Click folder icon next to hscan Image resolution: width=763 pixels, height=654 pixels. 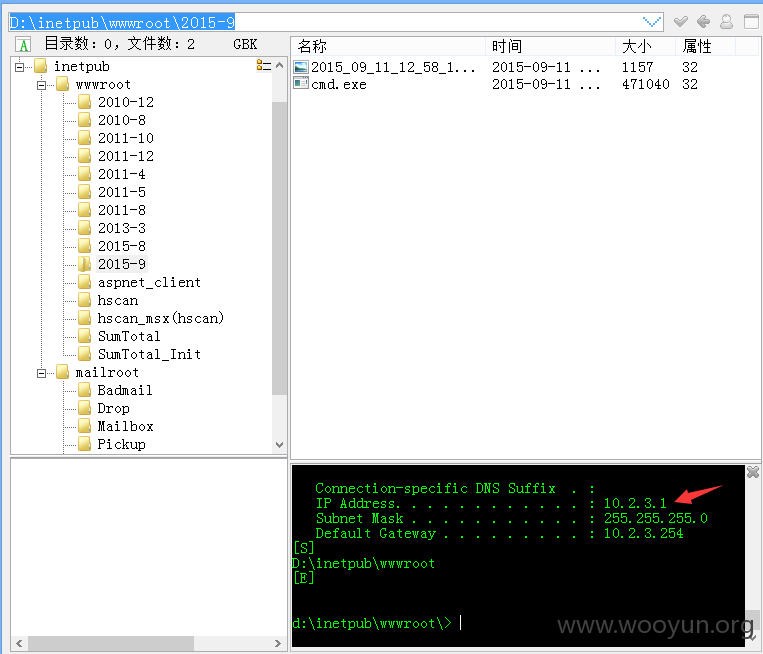[x=85, y=300]
